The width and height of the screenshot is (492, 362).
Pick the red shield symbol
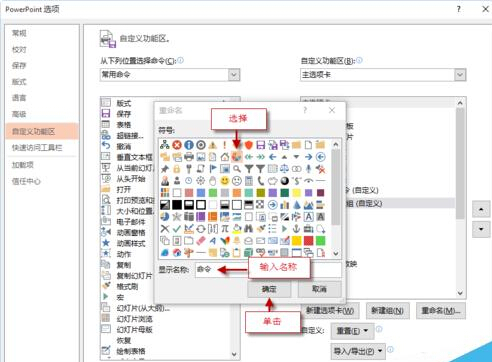[249, 145]
